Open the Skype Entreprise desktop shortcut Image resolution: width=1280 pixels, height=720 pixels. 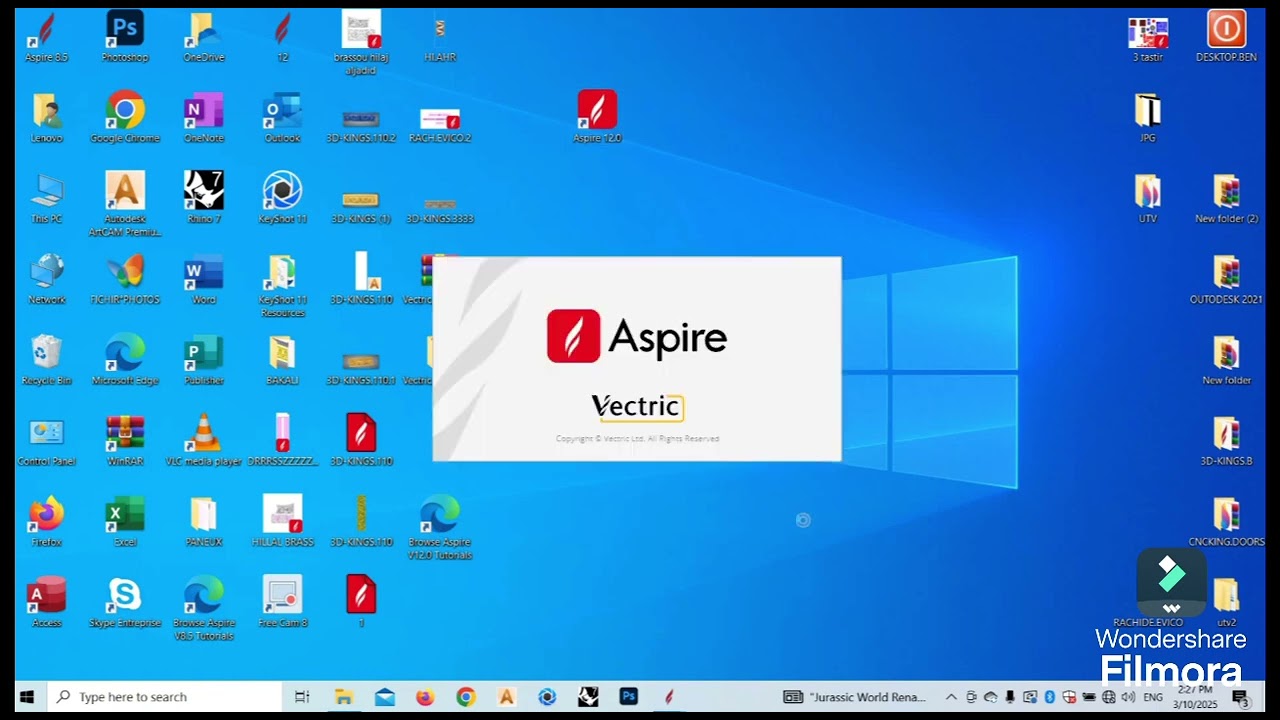[x=125, y=604]
